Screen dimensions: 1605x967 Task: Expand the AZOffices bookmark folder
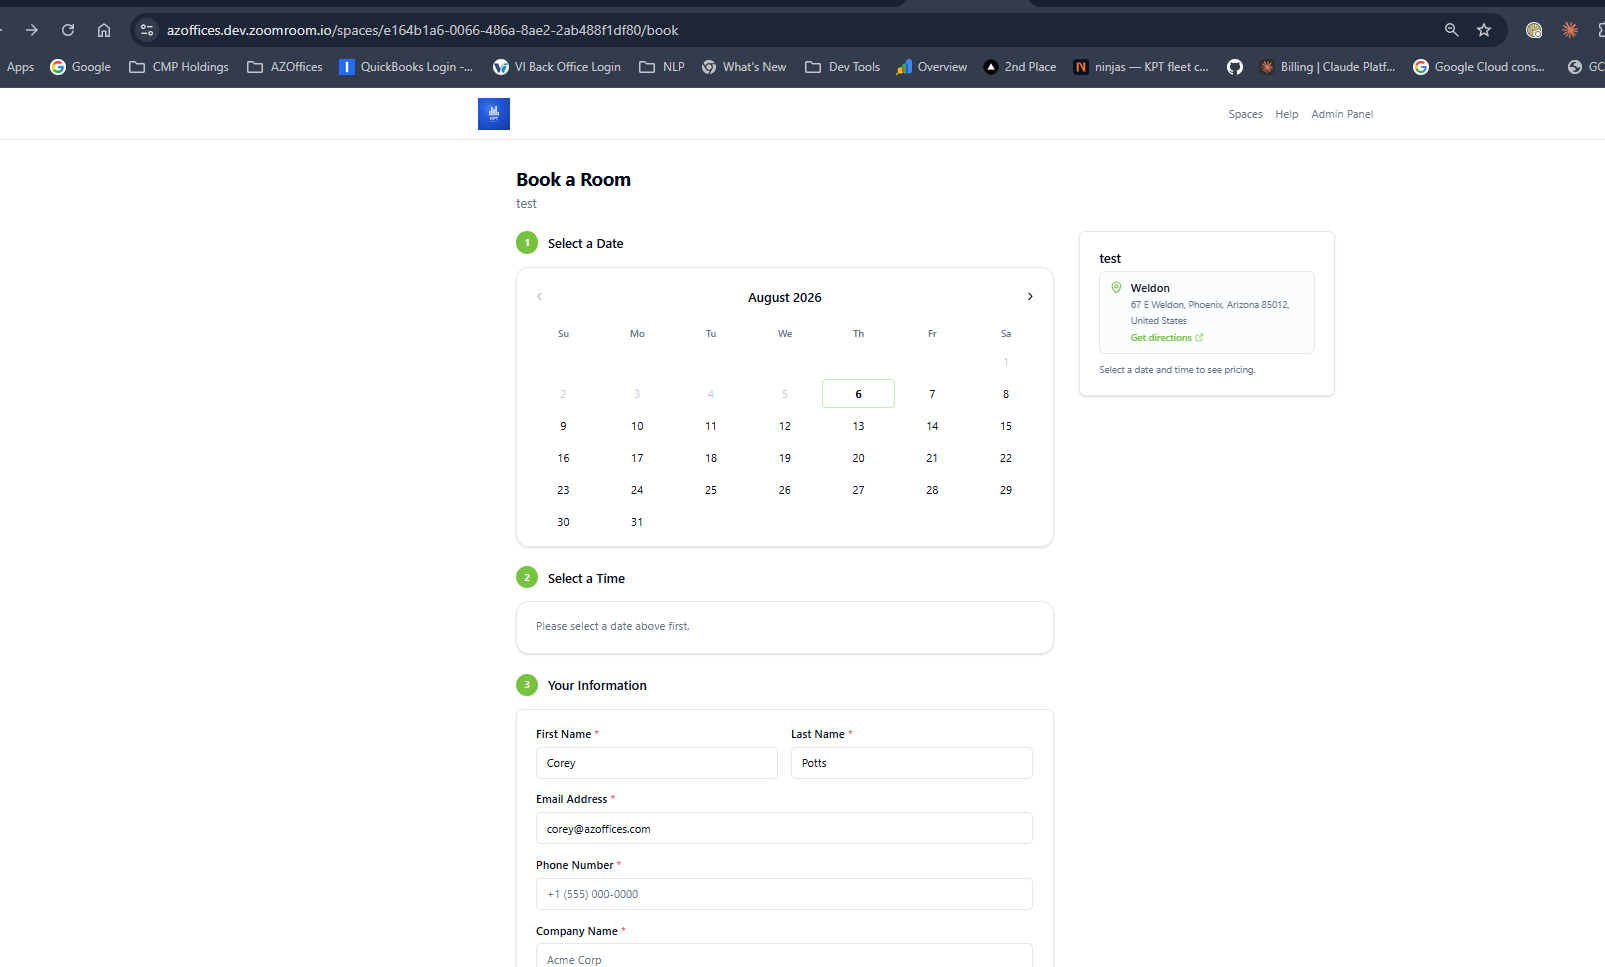(285, 67)
